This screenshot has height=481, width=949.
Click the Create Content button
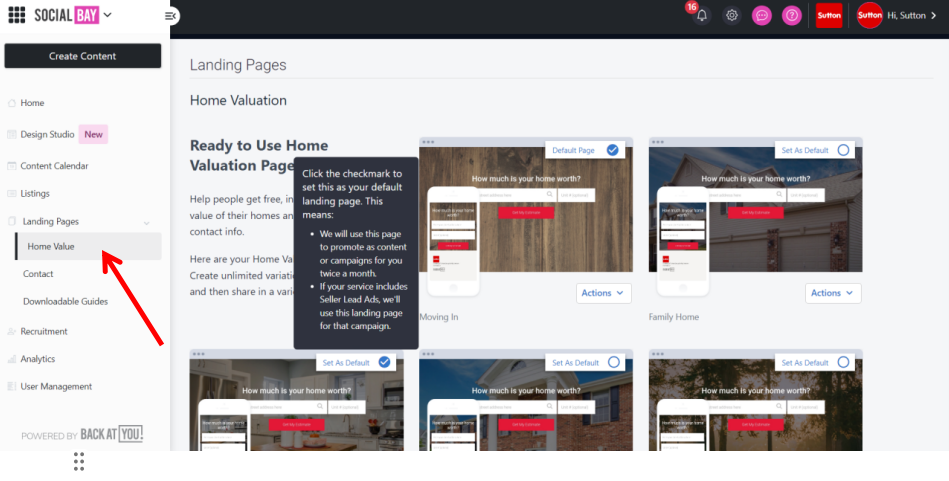pos(83,56)
